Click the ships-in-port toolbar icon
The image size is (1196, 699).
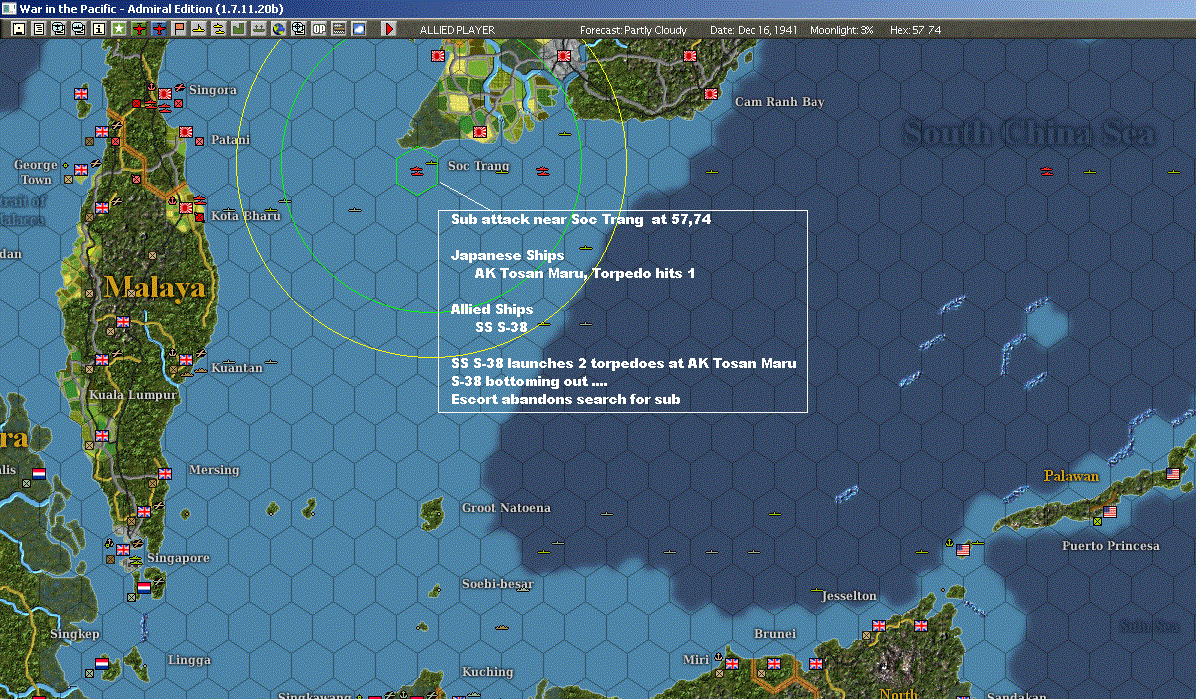[259, 29]
